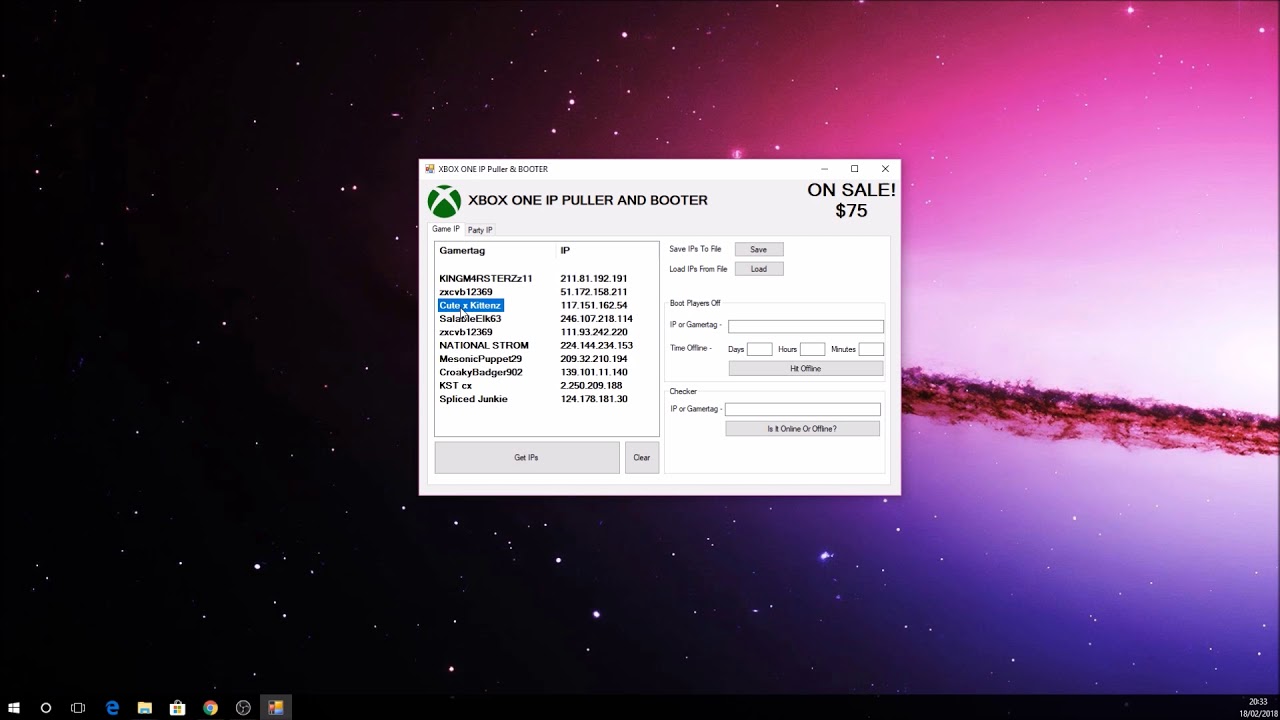
Task: Select gamertag MesonicPuppet29
Action: [480, 359]
